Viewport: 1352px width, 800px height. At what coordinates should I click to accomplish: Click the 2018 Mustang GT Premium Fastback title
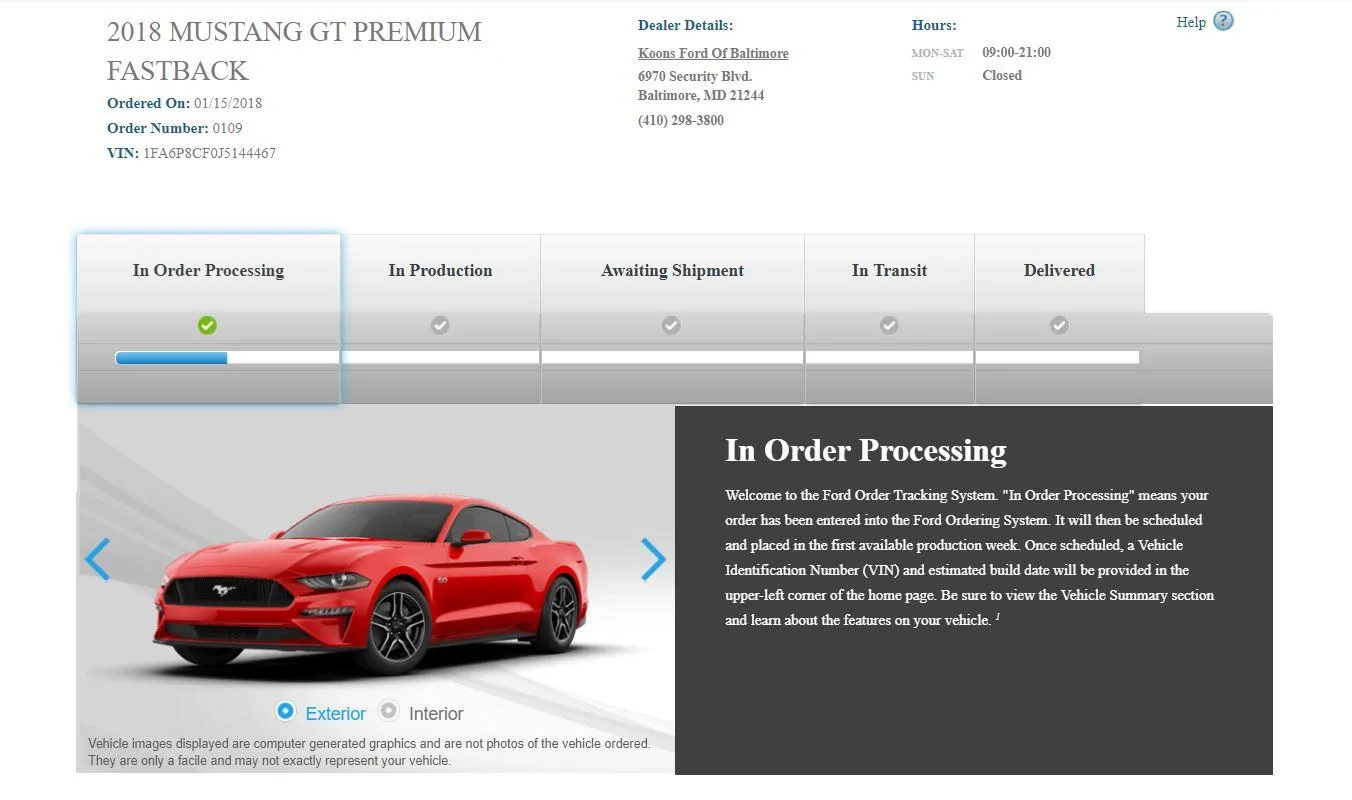pos(294,51)
